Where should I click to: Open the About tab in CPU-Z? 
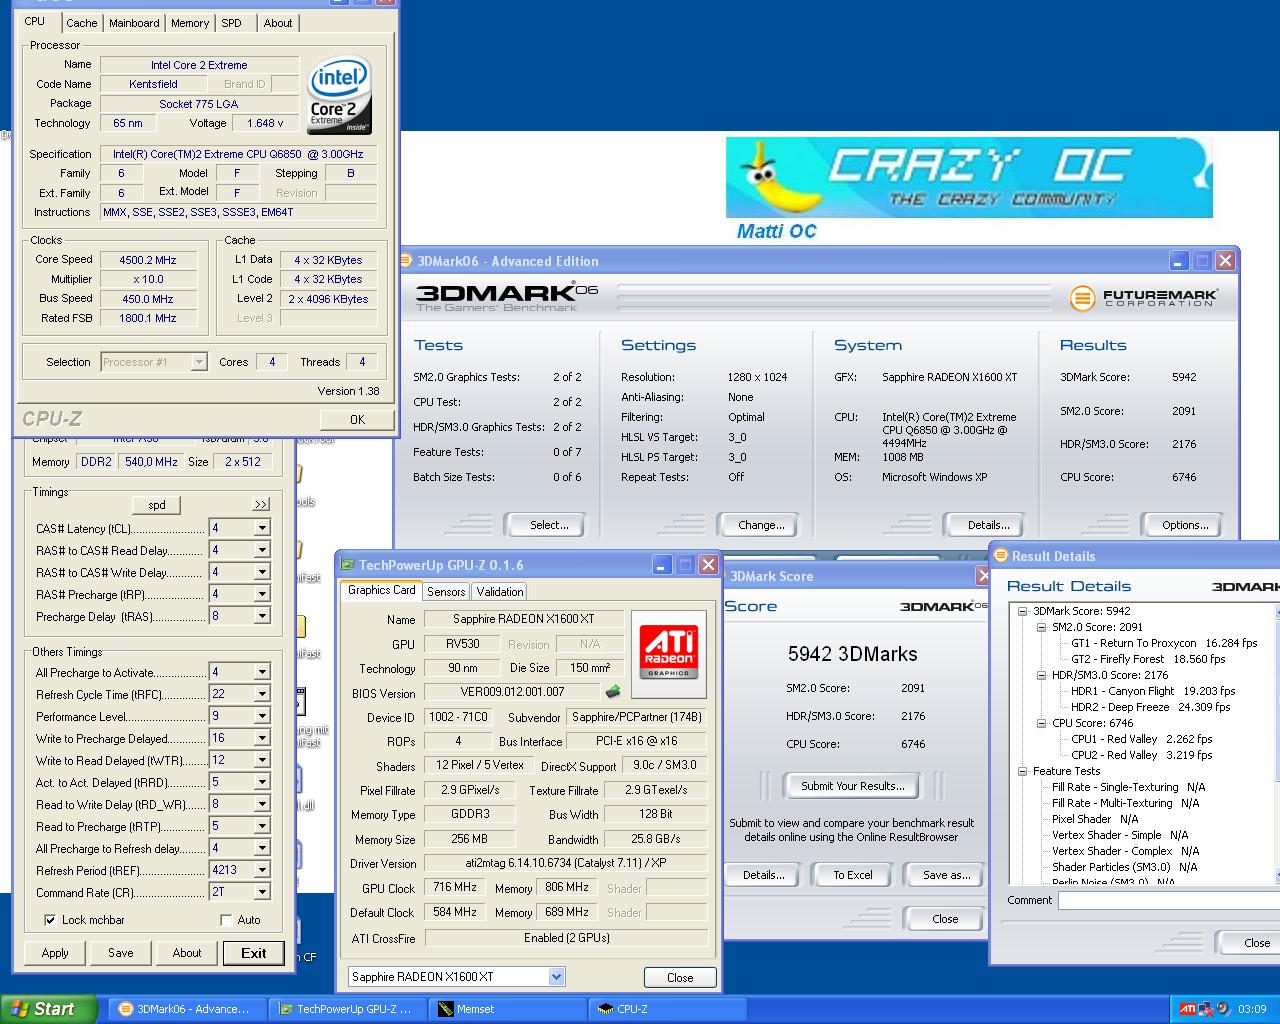[278, 23]
